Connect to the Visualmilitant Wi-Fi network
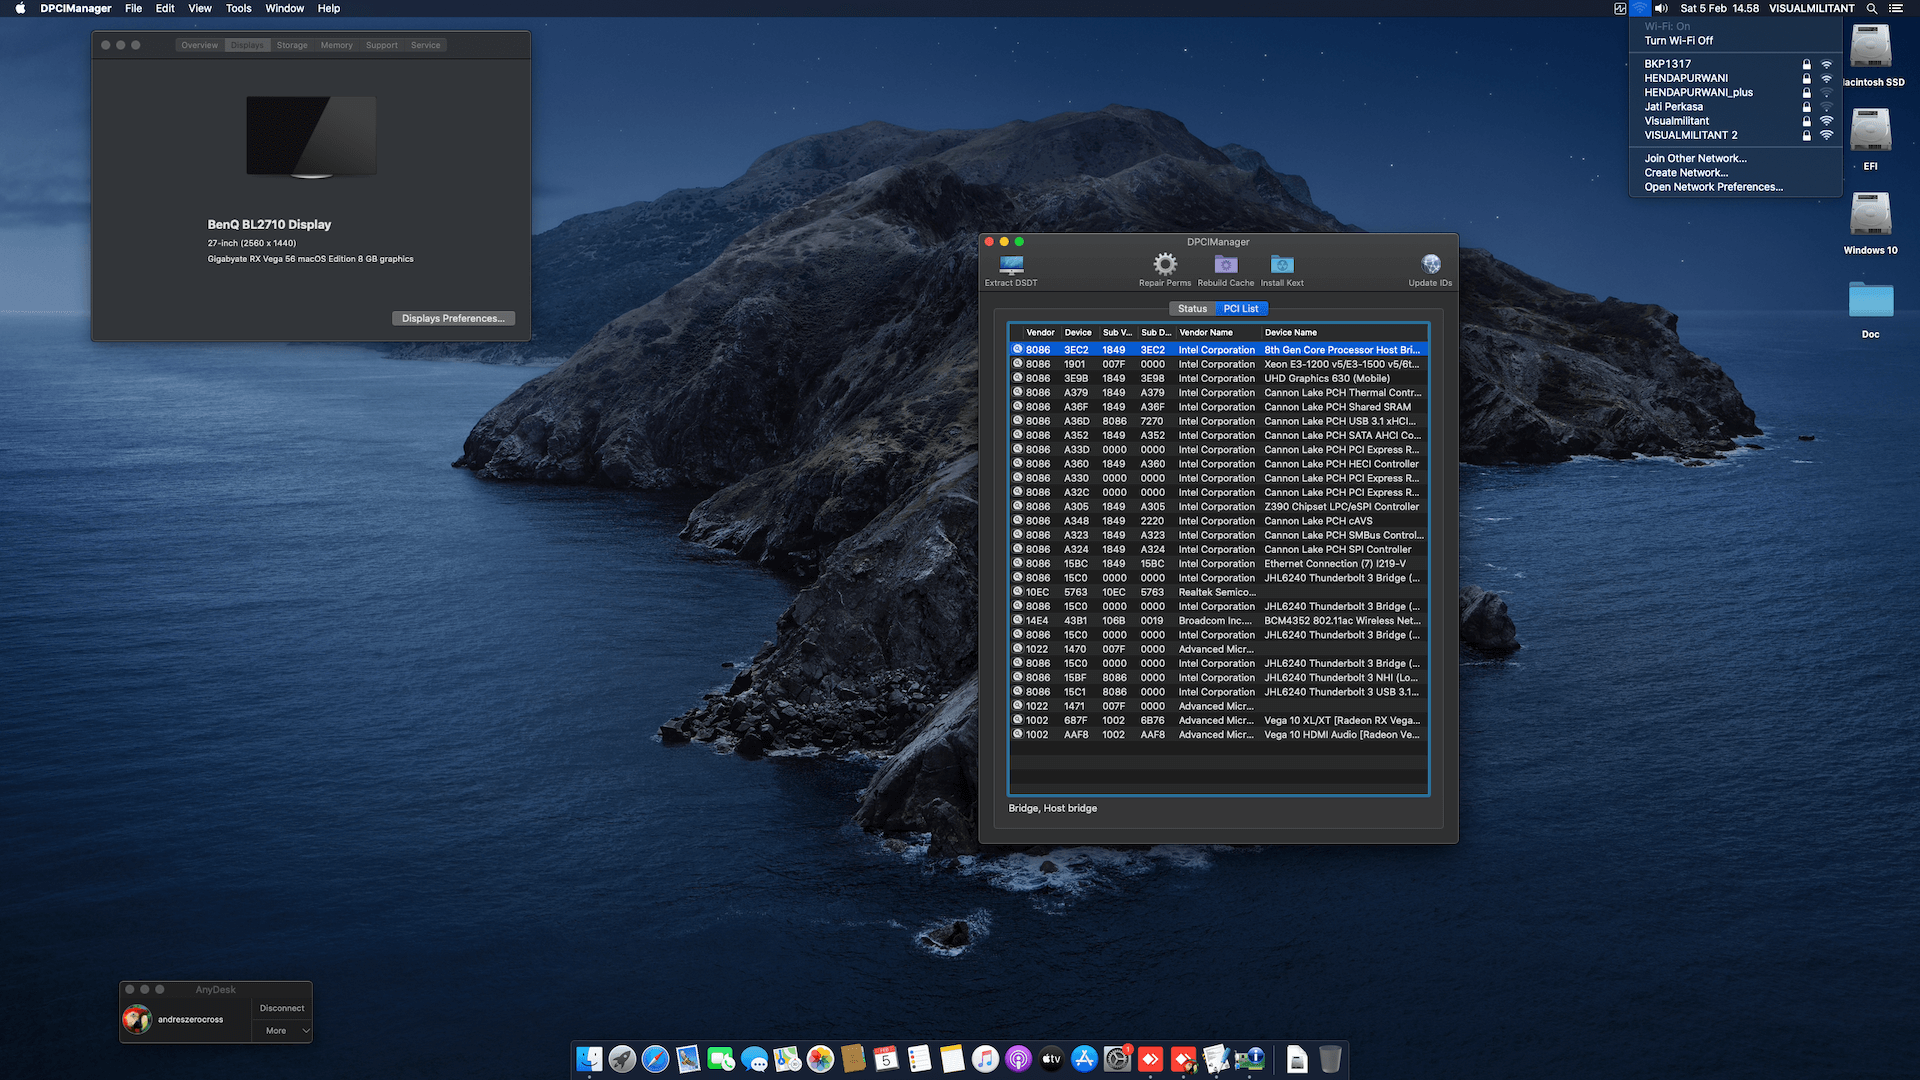 click(1677, 121)
